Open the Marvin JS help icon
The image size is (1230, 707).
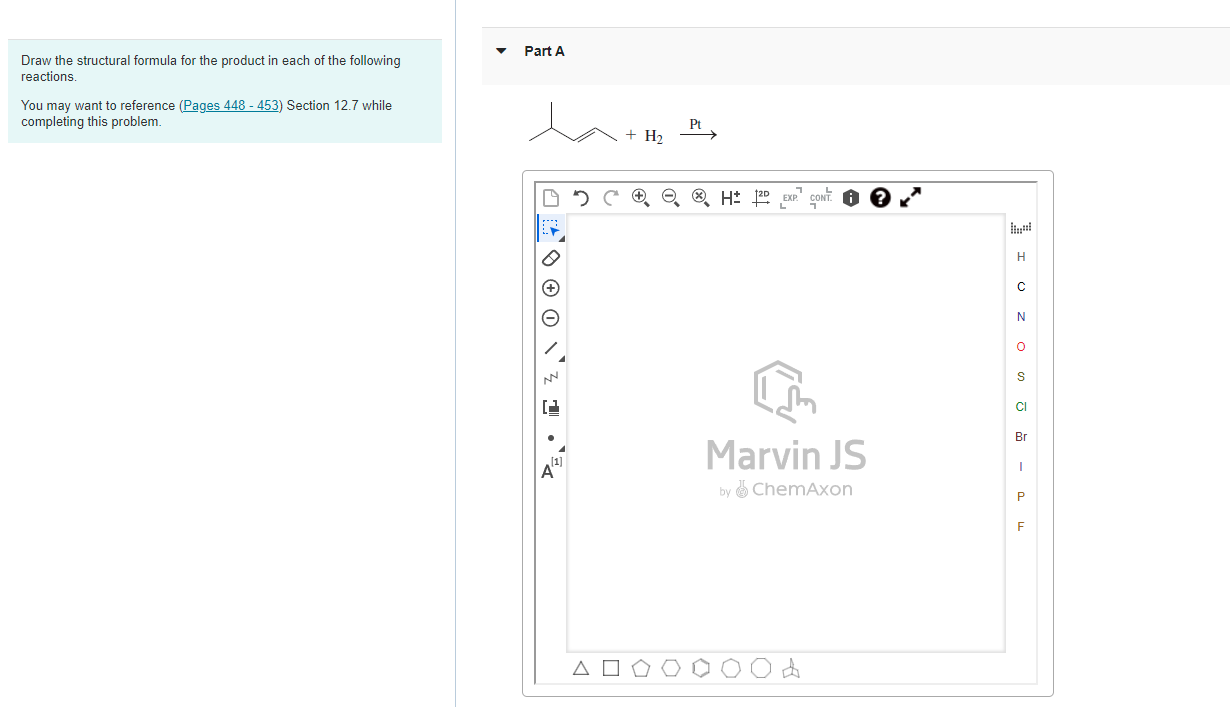pyautogui.click(x=880, y=198)
